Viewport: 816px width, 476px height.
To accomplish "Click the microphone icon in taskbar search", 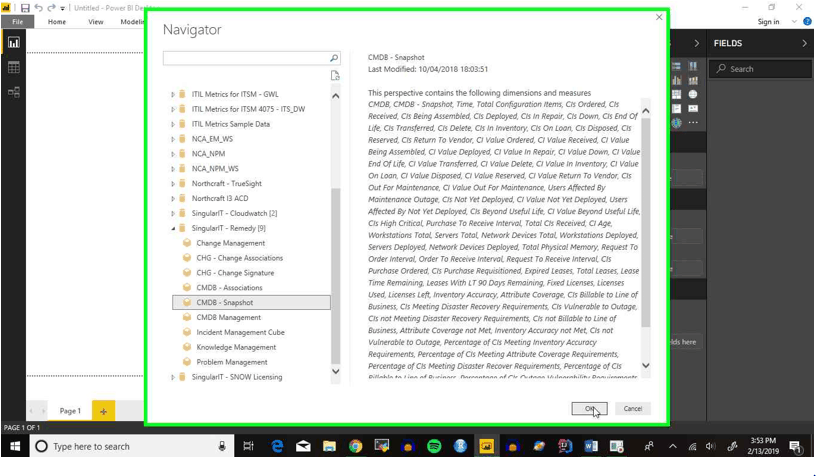I will tap(222, 446).
